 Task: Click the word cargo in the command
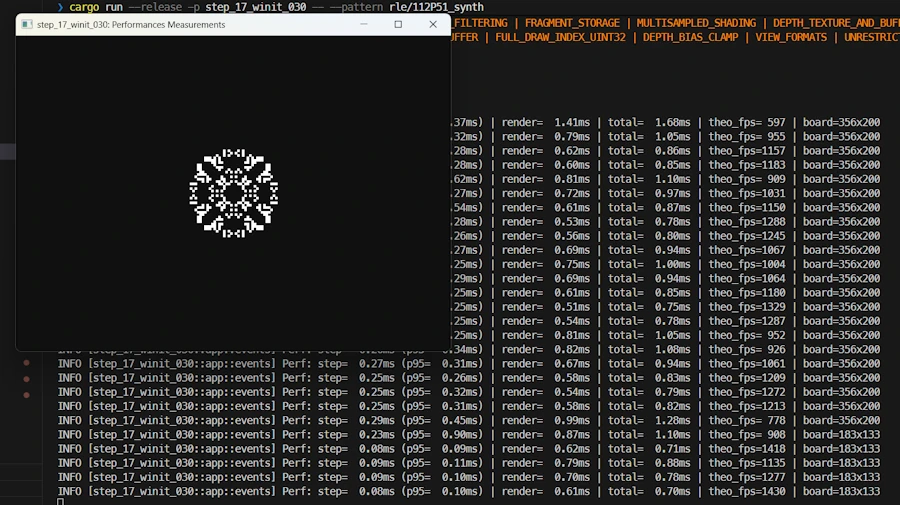click(84, 7)
